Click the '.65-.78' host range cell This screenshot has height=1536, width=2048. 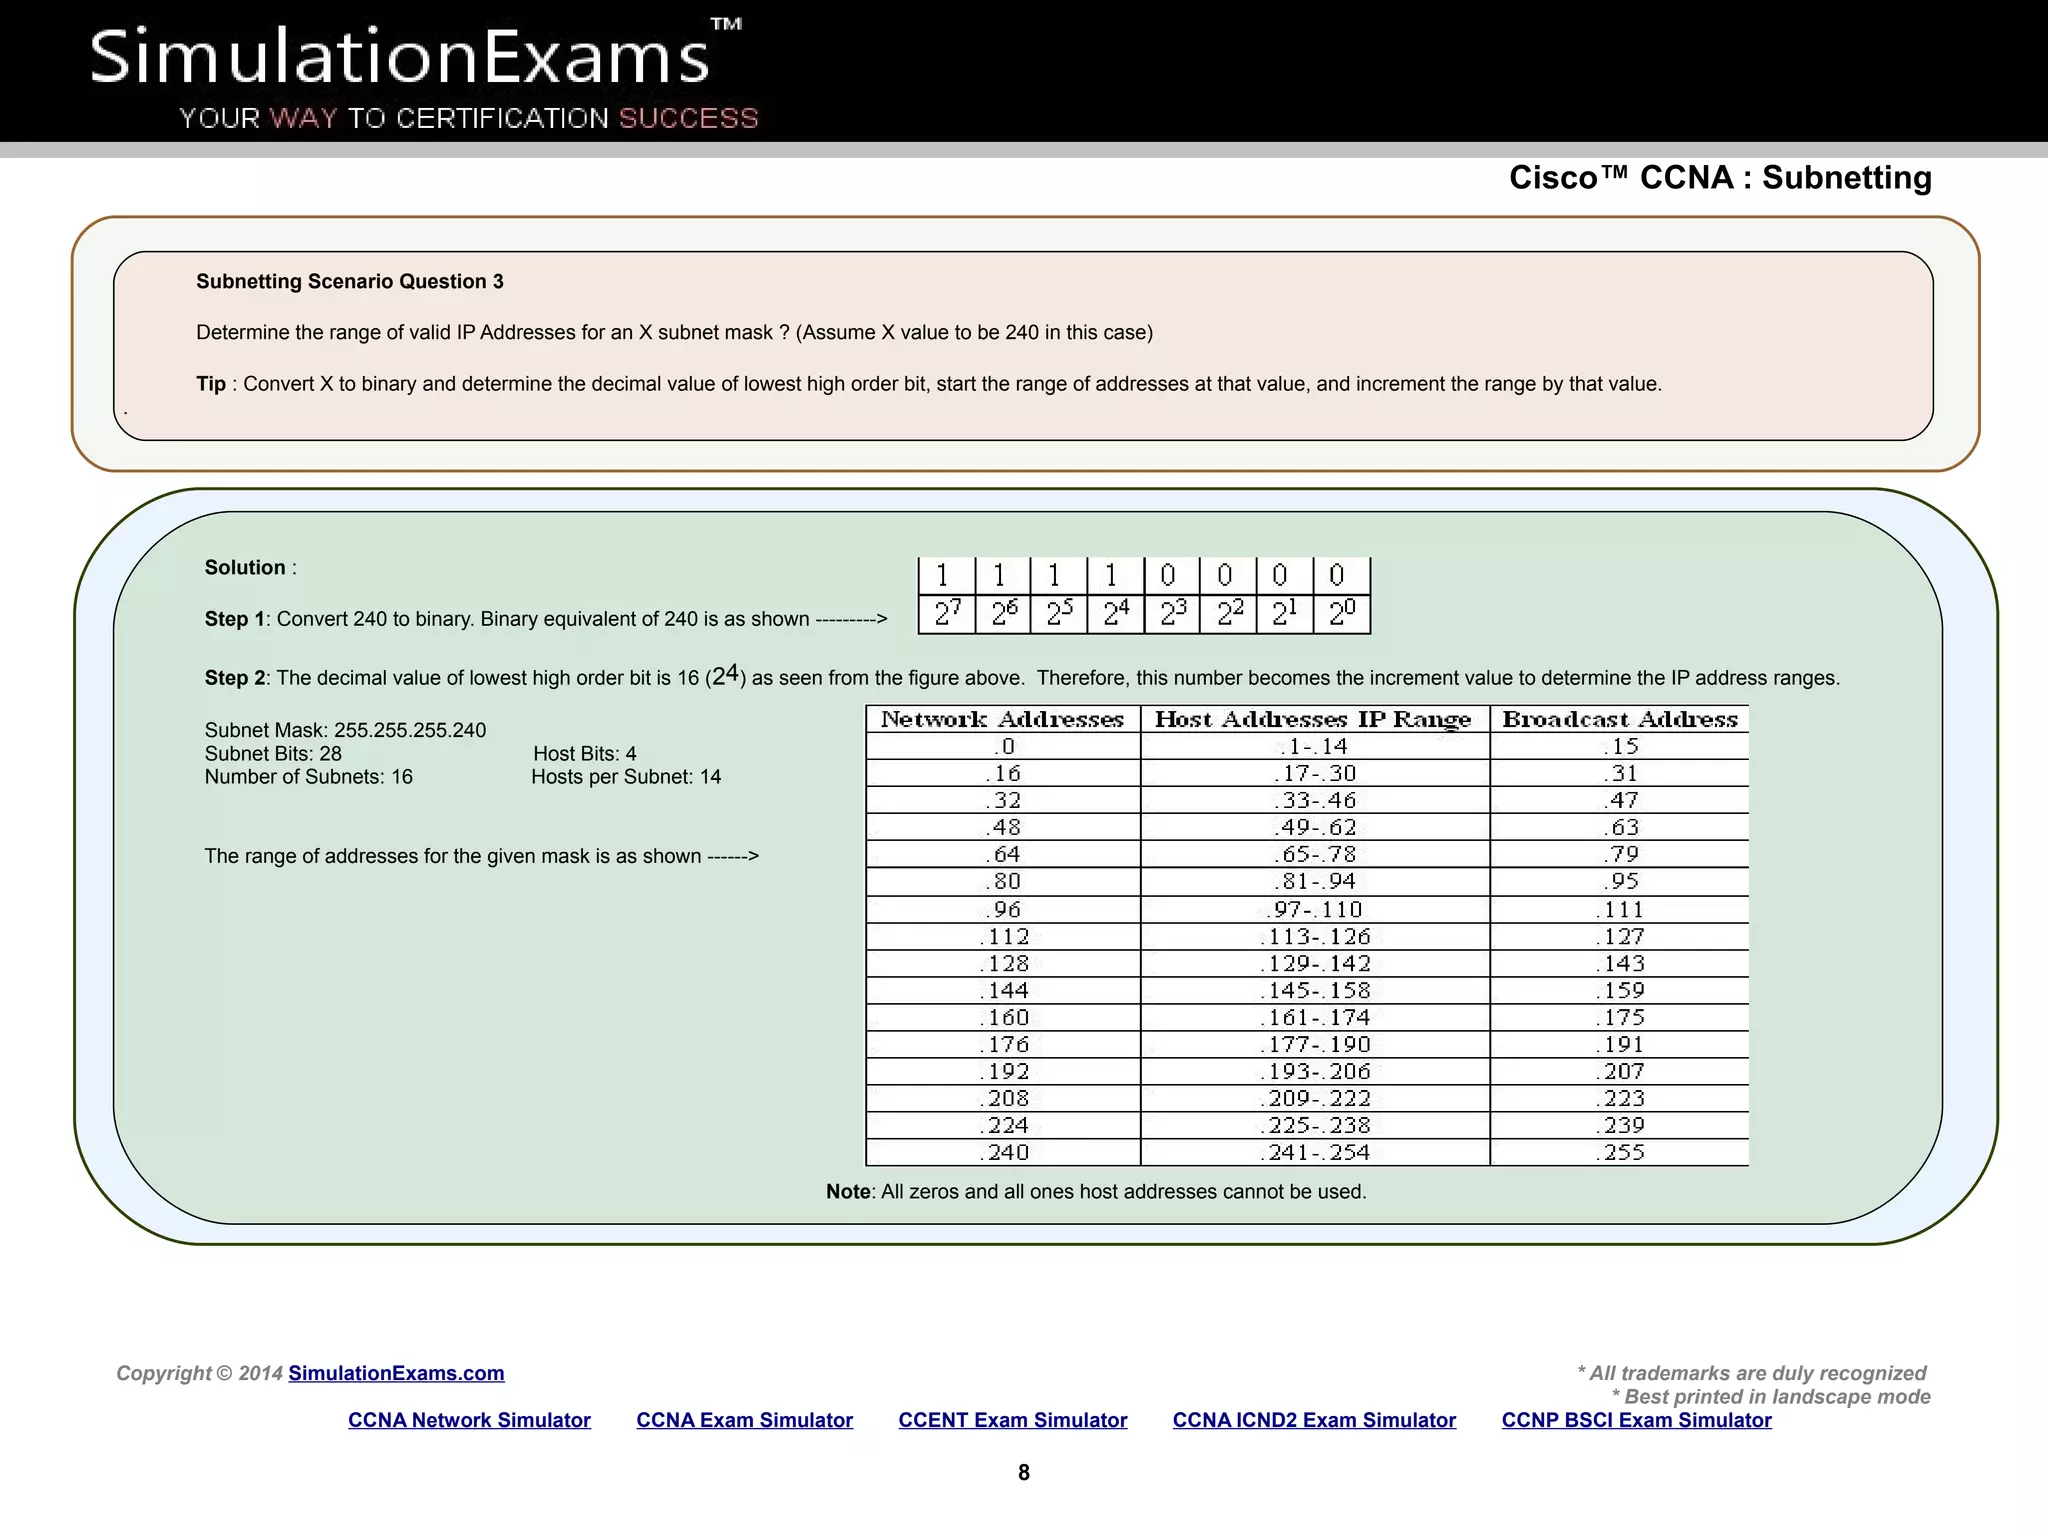point(1314,854)
